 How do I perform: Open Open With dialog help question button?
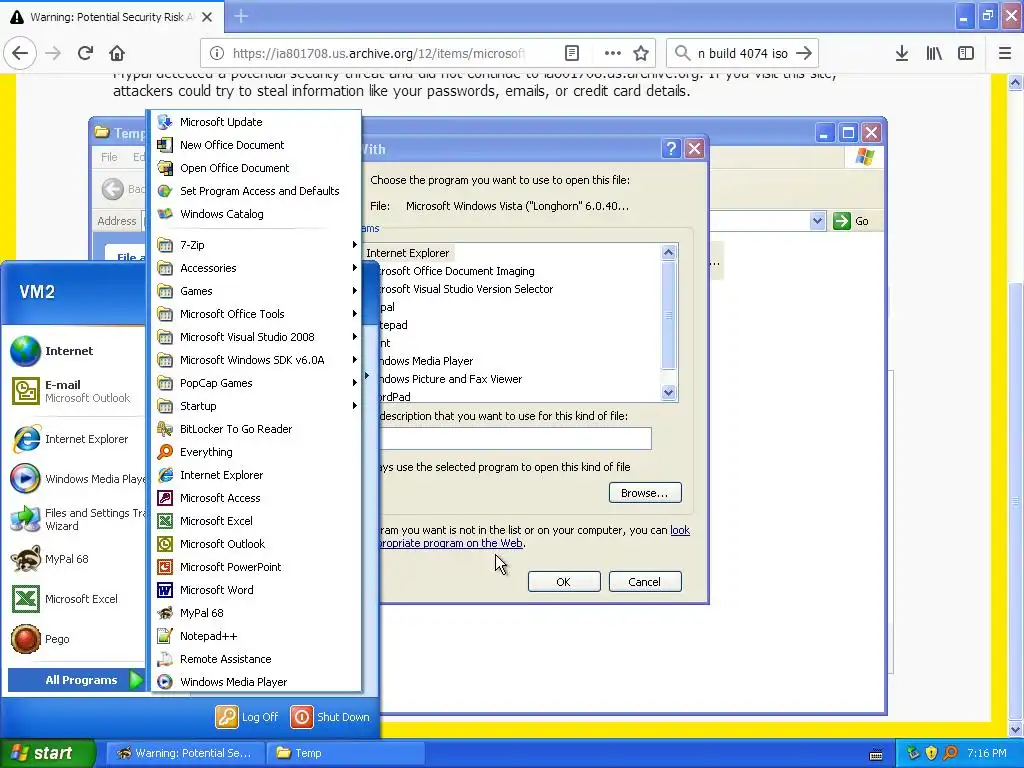click(671, 149)
